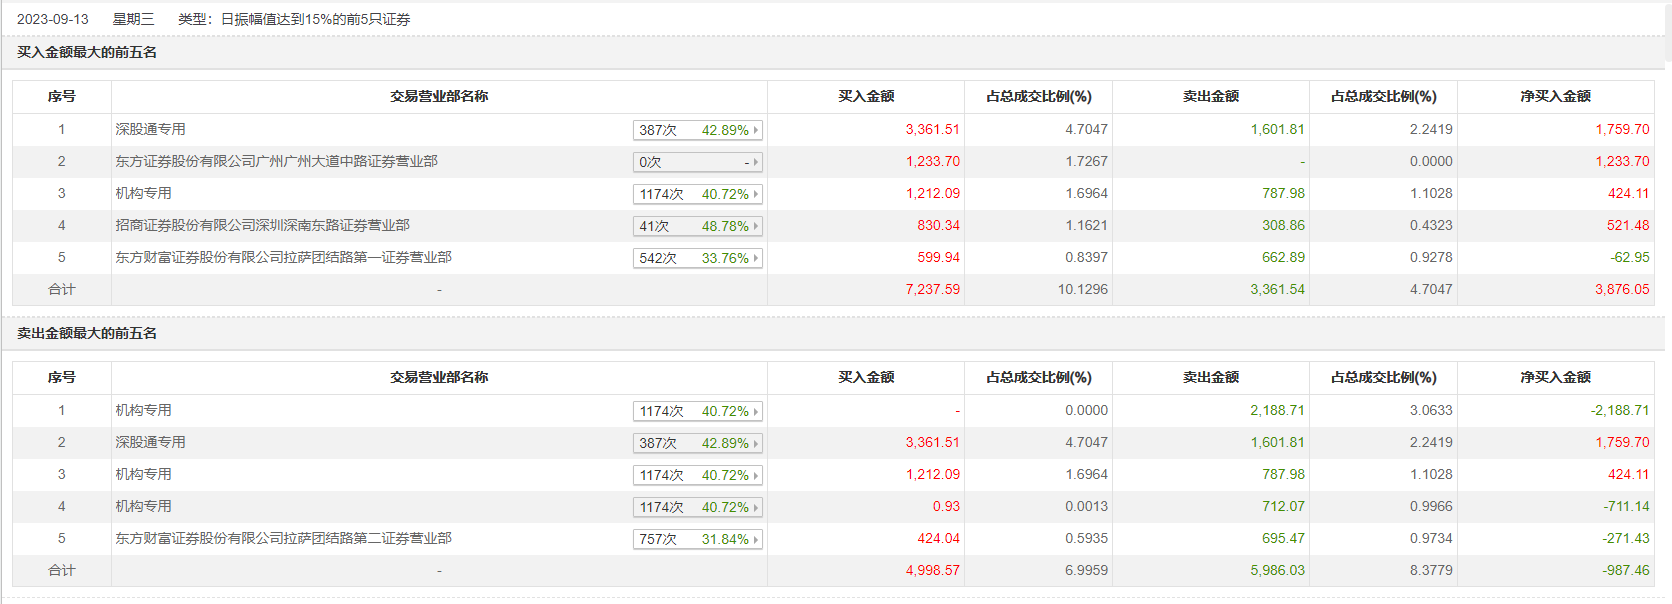
Task: Open 东方证券广州大道中路证券营业部 link
Action: (x=276, y=161)
